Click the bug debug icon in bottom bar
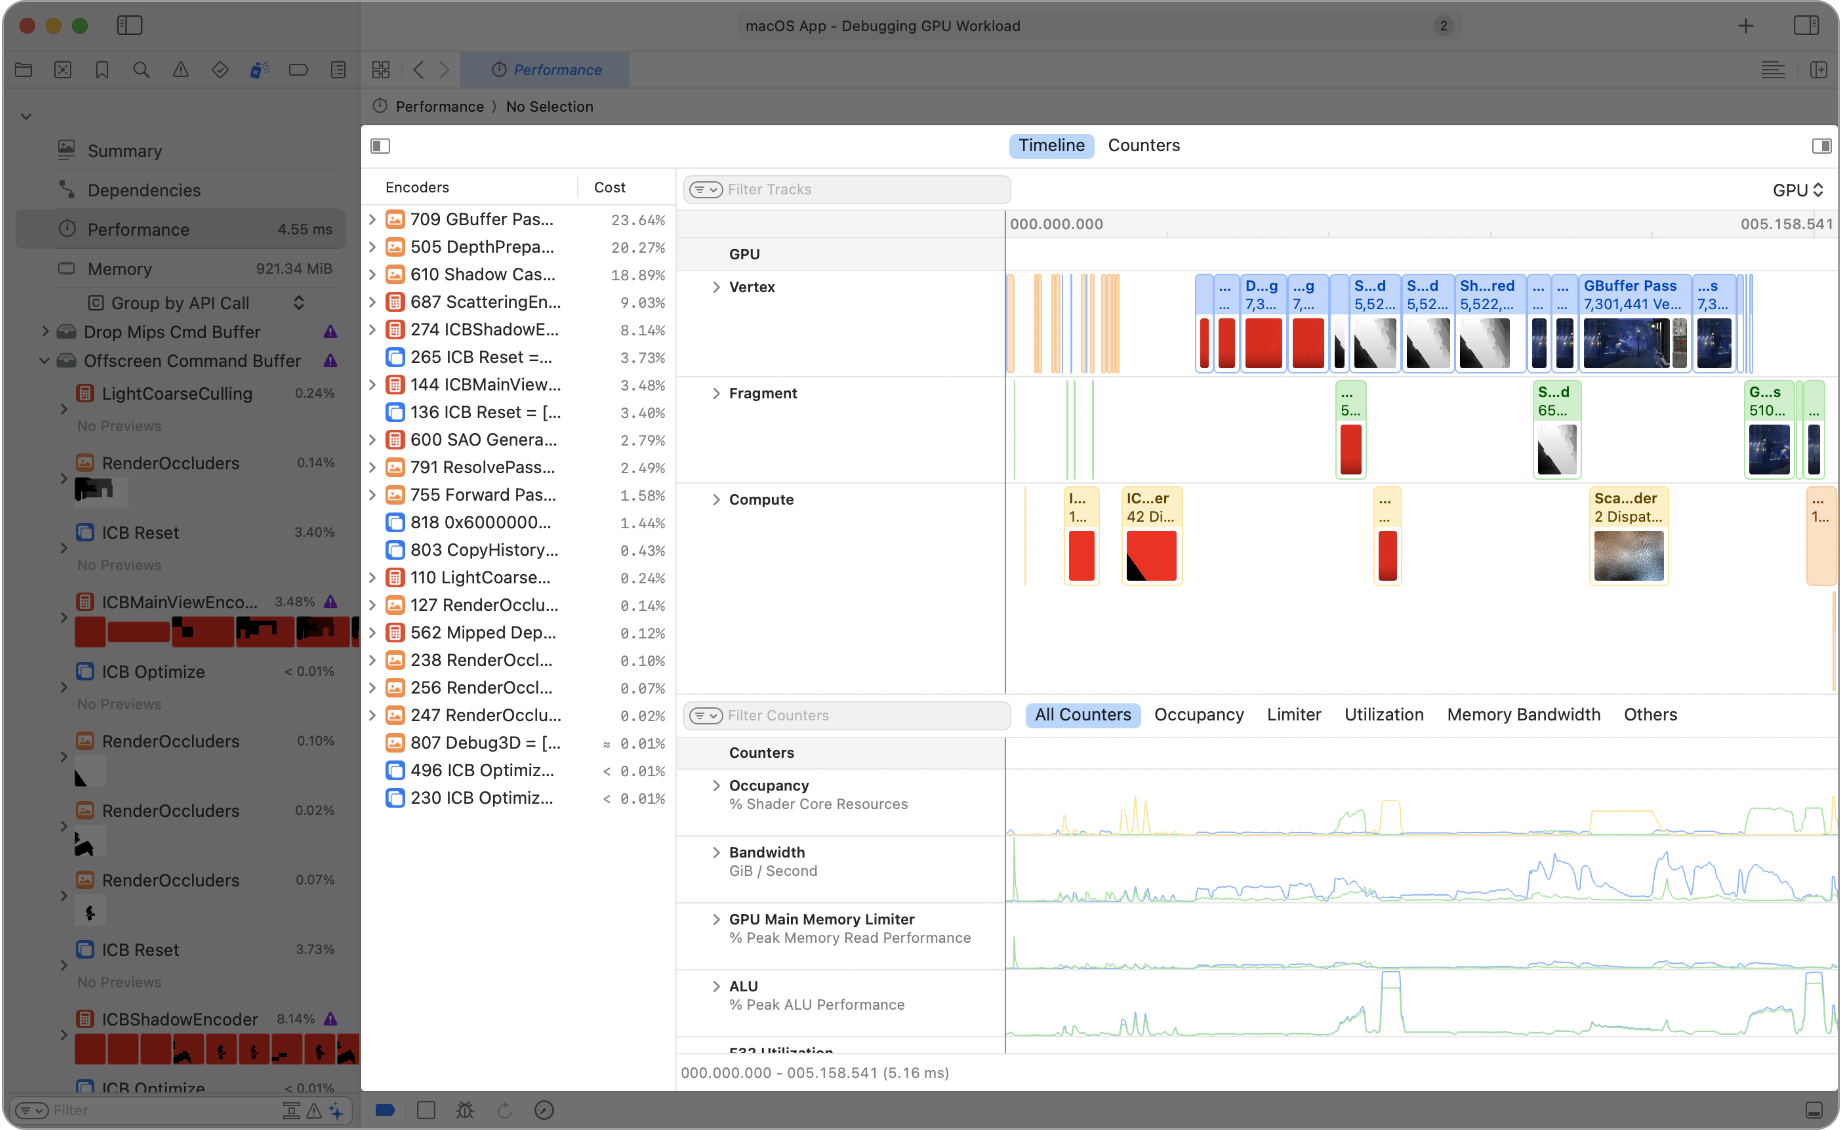The image size is (1840, 1130). (x=465, y=1110)
